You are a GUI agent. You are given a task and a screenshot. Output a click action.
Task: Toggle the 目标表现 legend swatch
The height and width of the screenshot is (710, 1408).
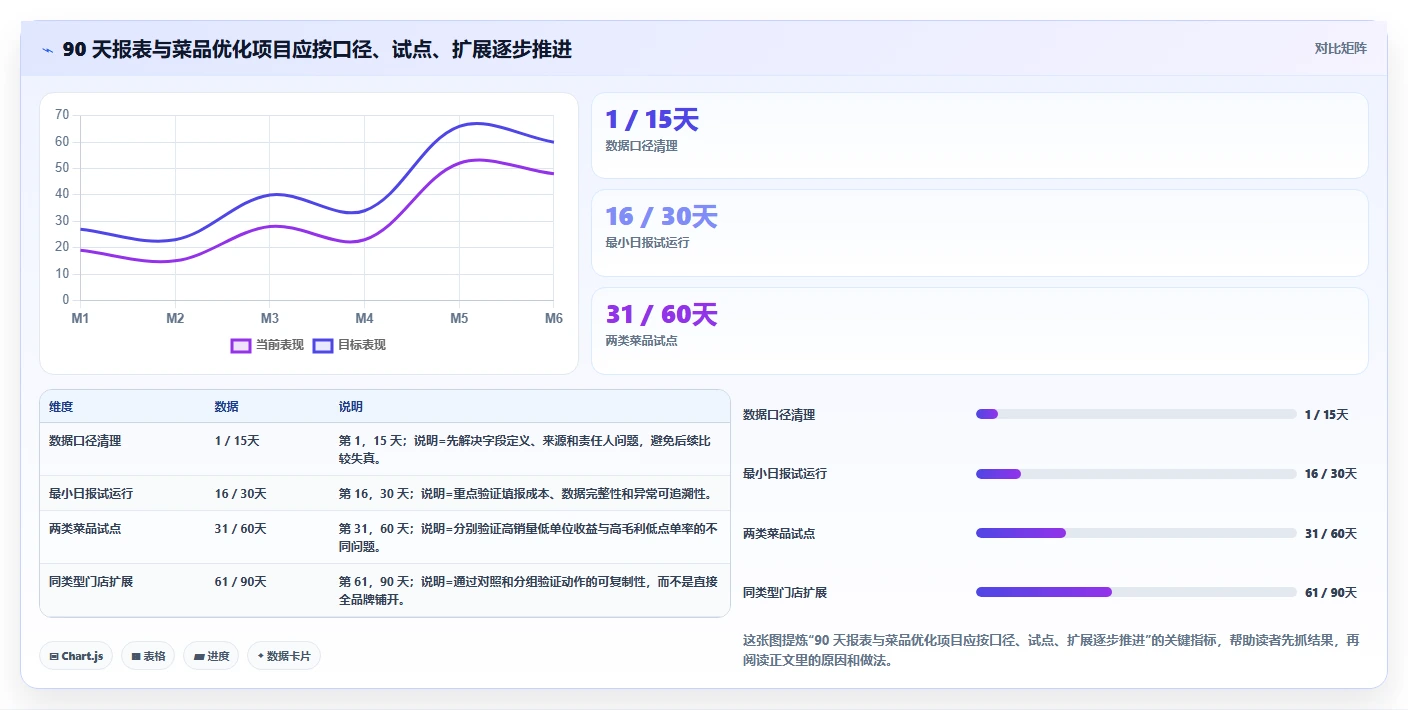(322, 345)
